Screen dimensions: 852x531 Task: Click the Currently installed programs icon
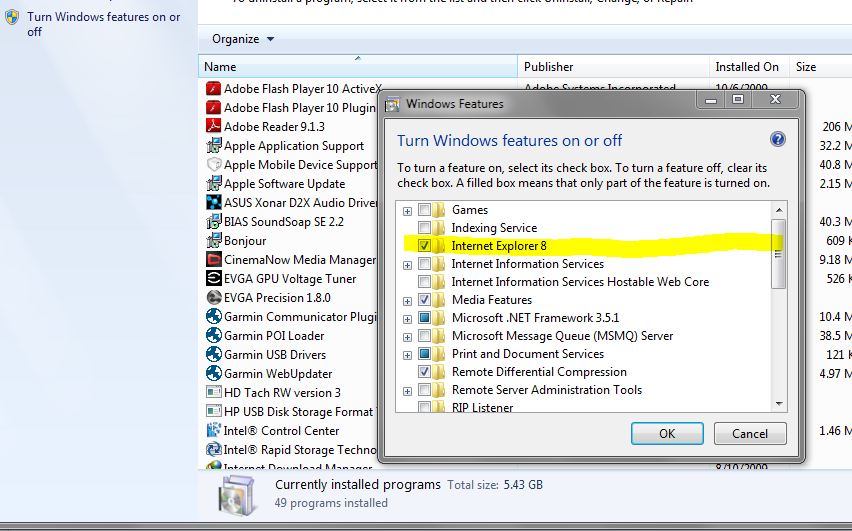[x=236, y=495]
